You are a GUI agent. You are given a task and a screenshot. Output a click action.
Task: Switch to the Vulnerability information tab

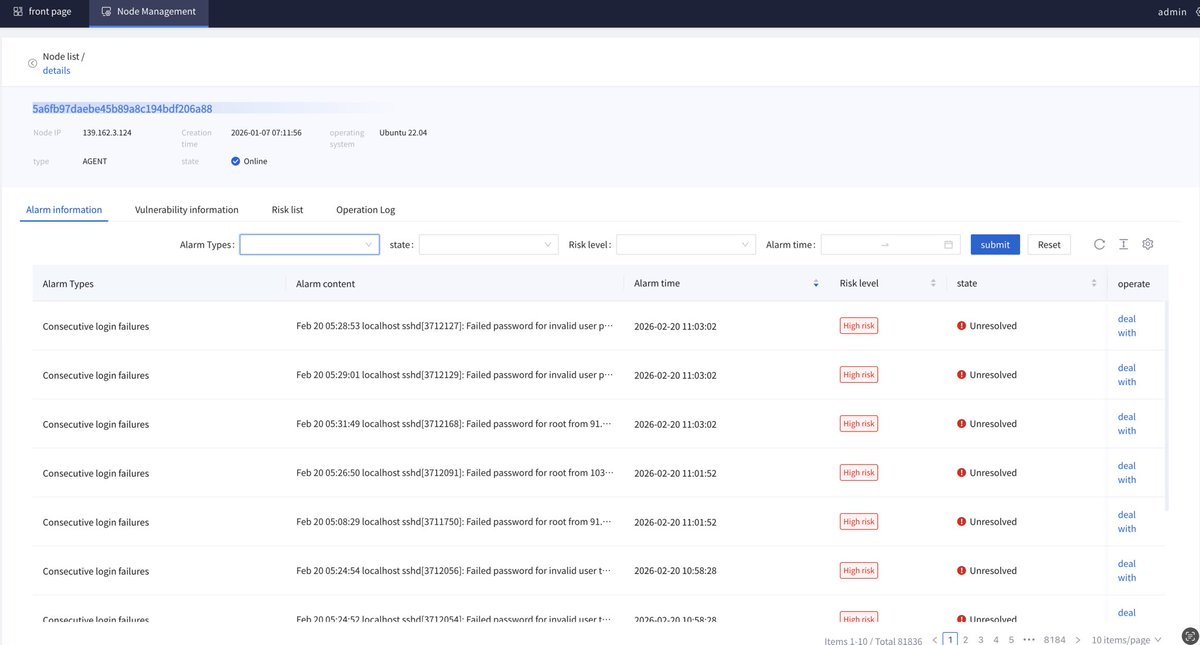(186, 209)
